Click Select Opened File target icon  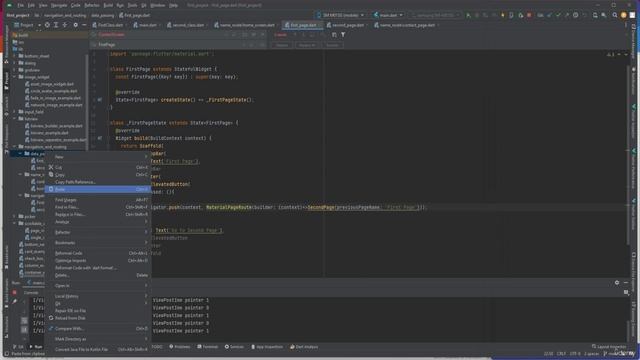[47, 25]
